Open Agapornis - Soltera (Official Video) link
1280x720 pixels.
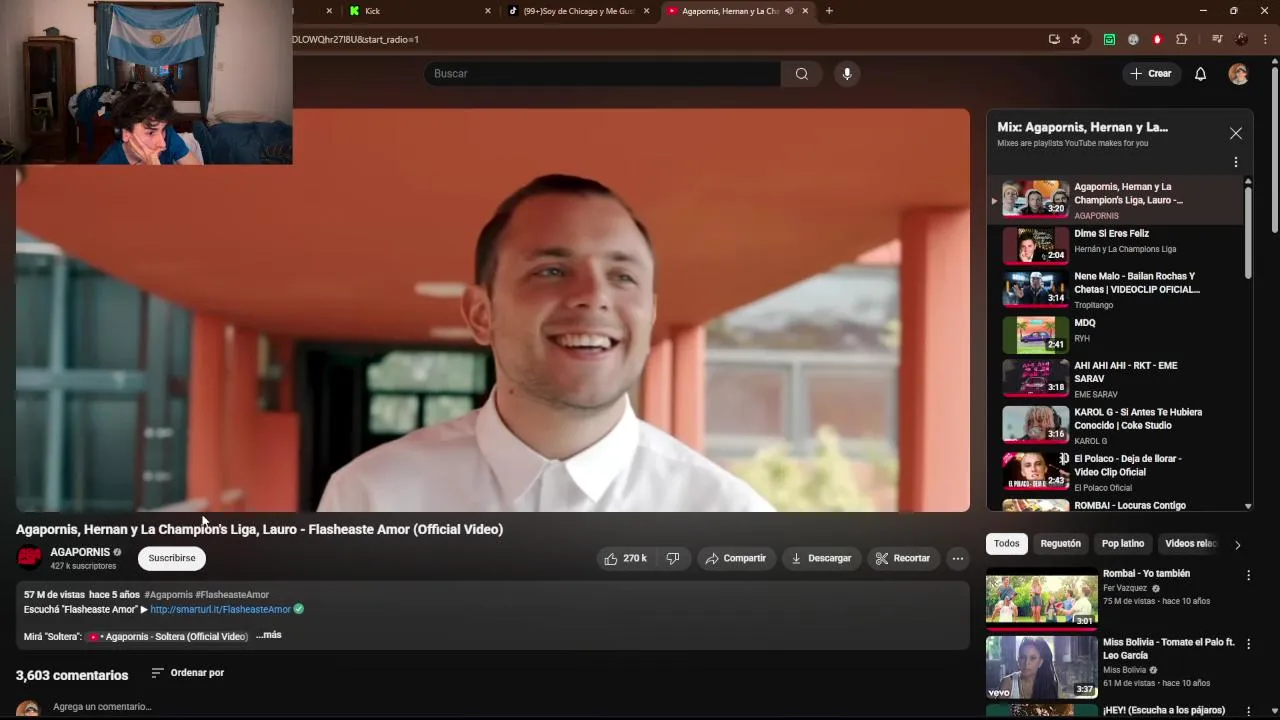click(168, 636)
